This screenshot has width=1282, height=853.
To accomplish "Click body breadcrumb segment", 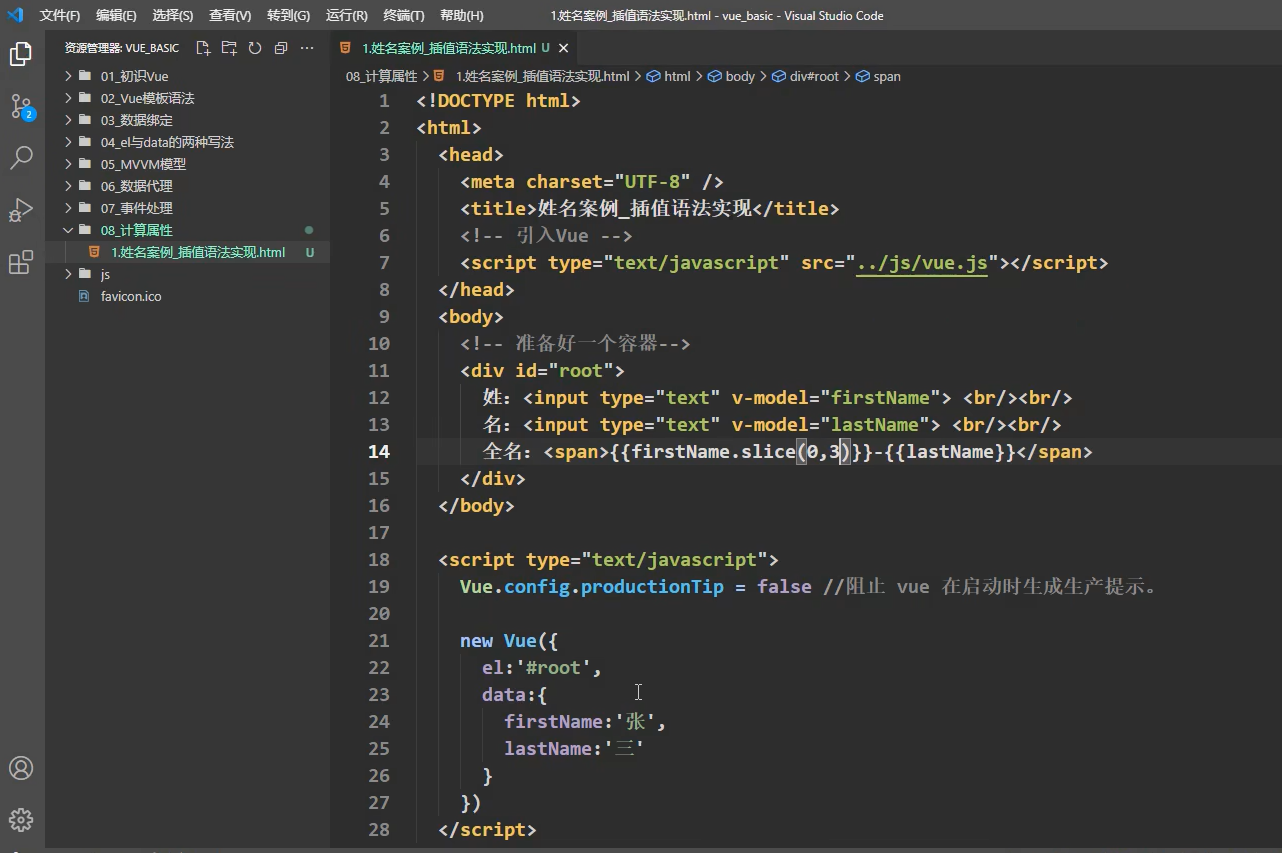I will coord(740,76).
